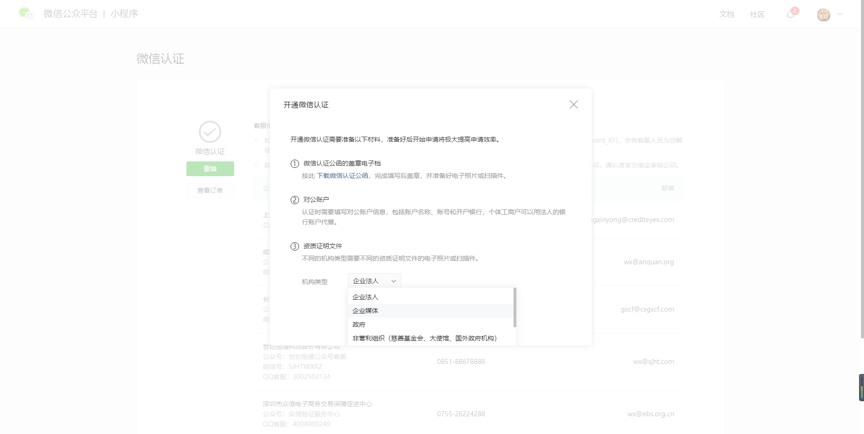The width and height of the screenshot is (864, 434).
Task: Expand the account menu chevron
Action: (840, 14)
